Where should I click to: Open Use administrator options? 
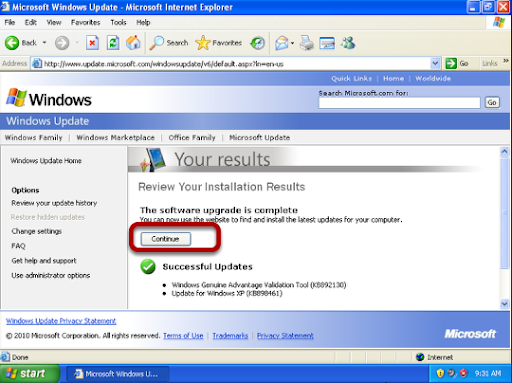[x=51, y=275]
